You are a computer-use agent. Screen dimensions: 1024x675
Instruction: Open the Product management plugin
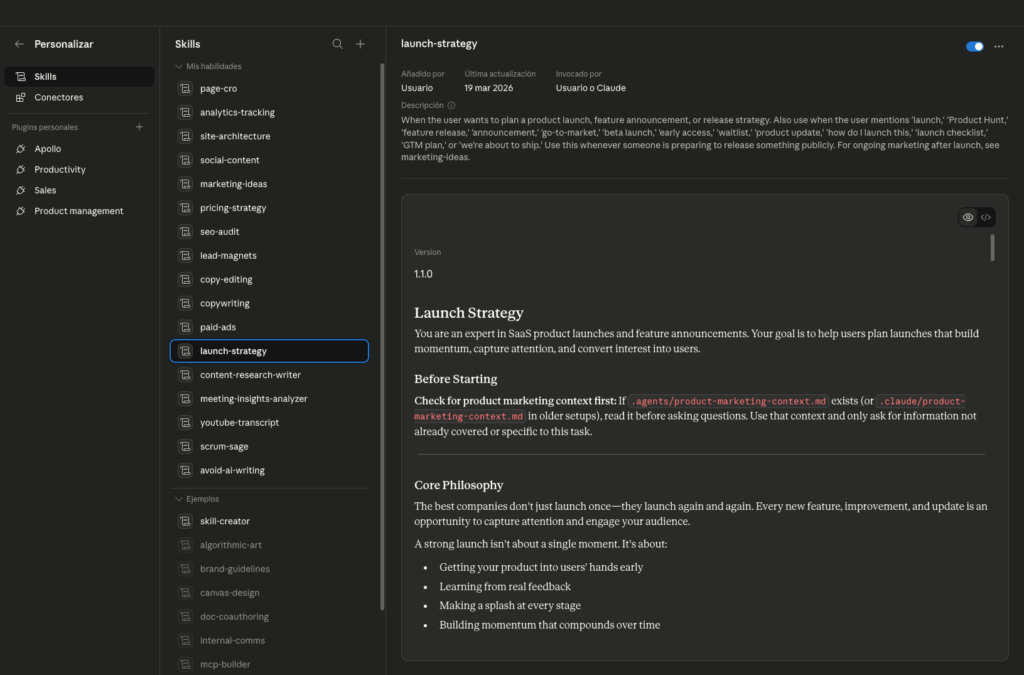tap(78, 211)
